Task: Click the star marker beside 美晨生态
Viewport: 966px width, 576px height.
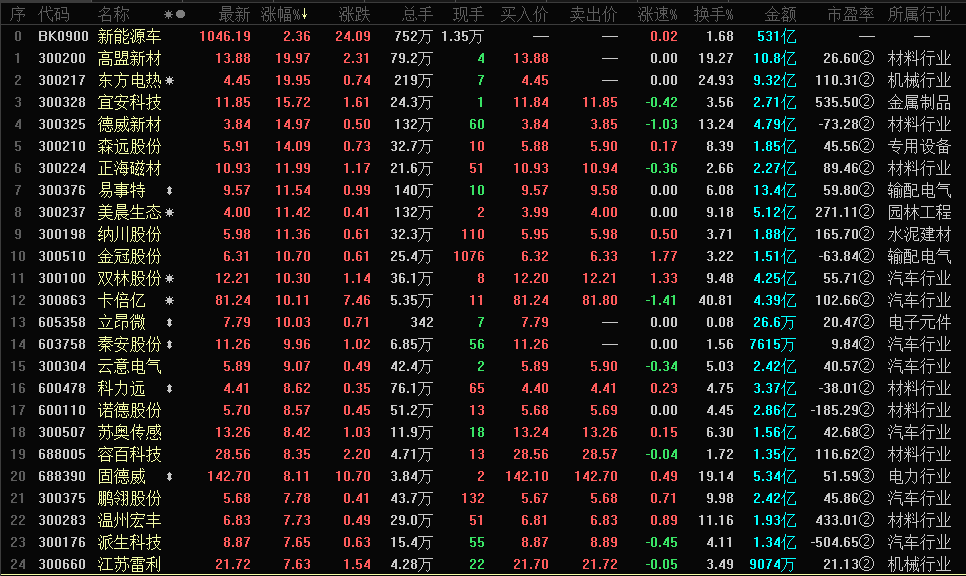Action: coord(169,213)
